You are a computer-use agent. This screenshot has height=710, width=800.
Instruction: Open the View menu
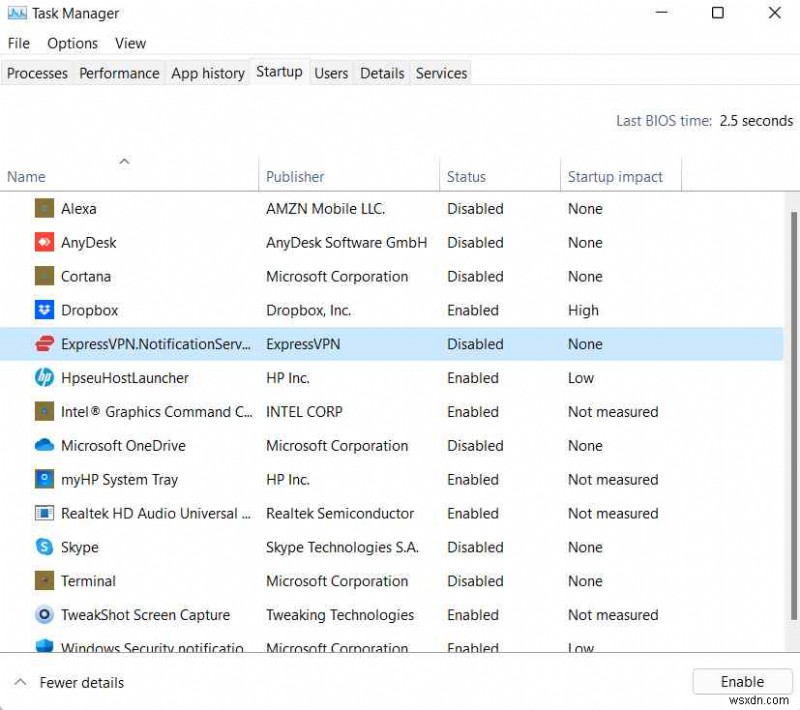(130, 43)
